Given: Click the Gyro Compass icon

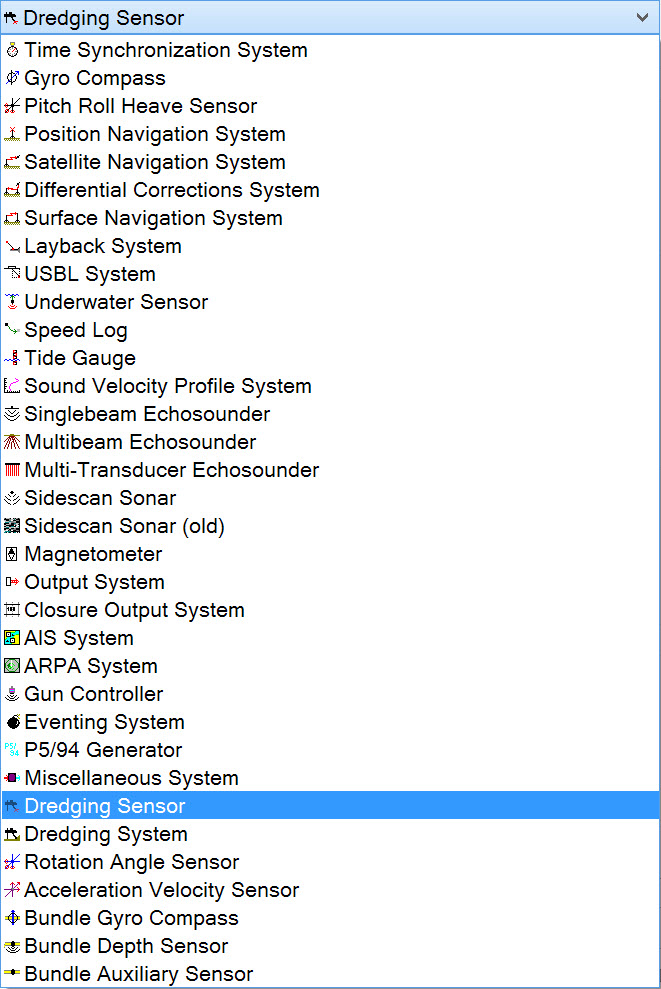Looking at the screenshot, I should [x=12, y=78].
